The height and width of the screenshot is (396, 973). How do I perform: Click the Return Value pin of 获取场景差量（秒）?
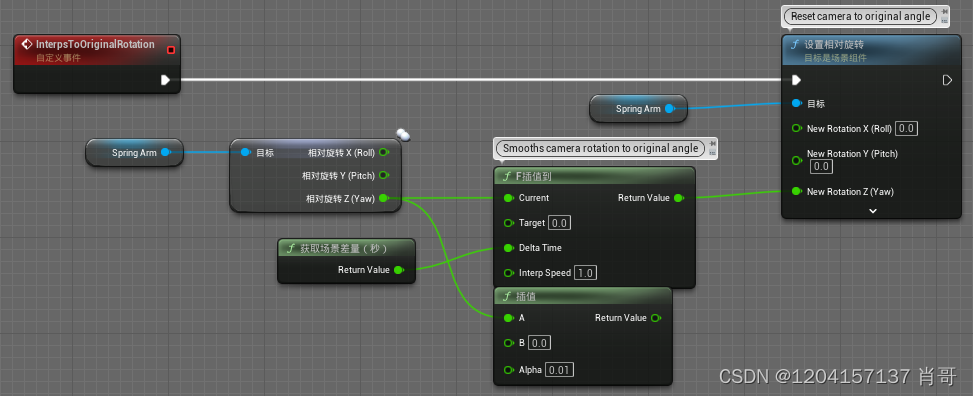point(398,270)
